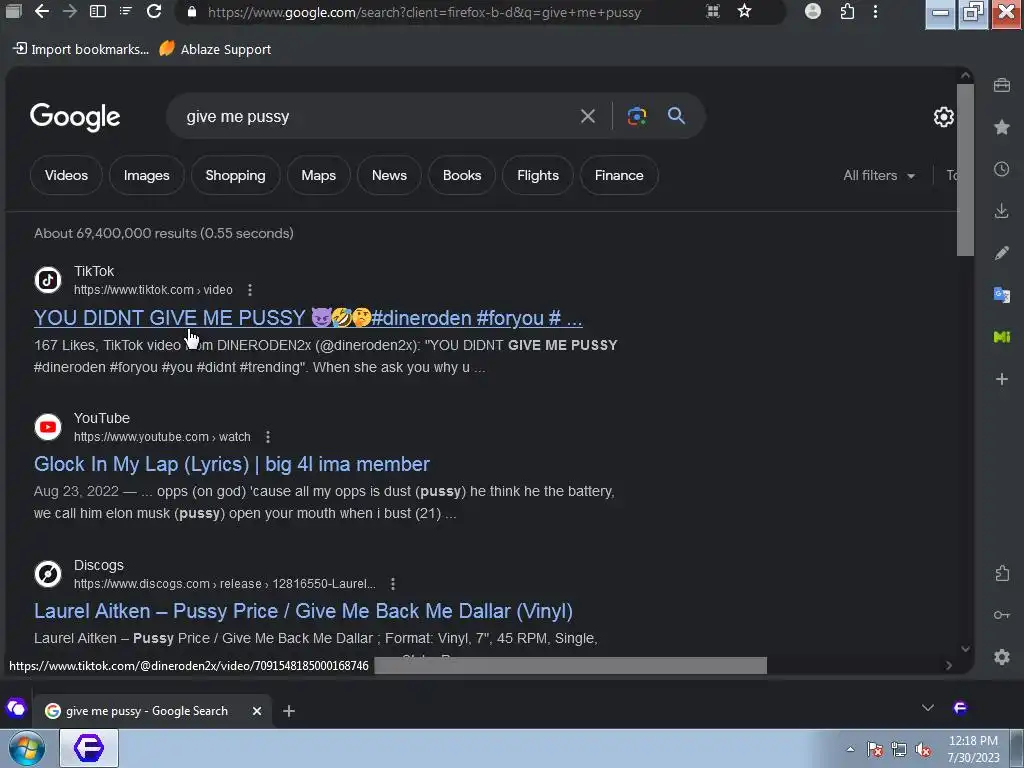The width and height of the screenshot is (1024, 768).
Task: Close the Google Search tab
Action: pyautogui.click(x=257, y=711)
